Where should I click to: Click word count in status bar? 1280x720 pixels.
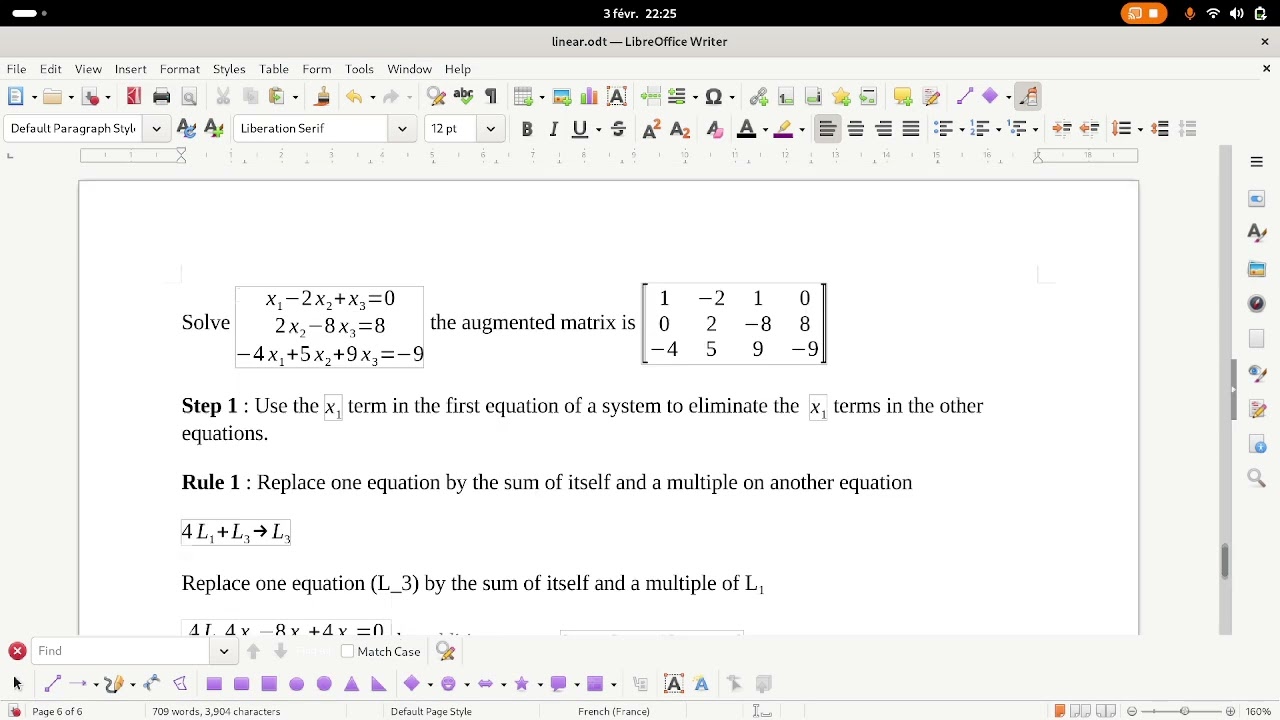(x=216, y=712)
